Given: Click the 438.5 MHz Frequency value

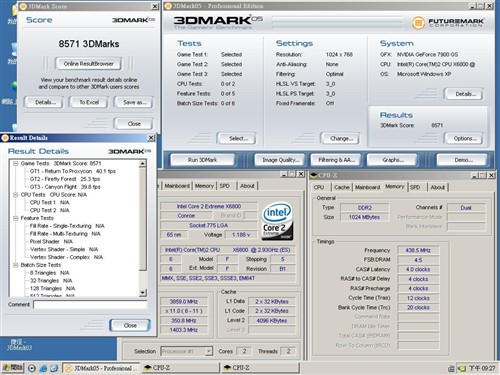Looking at the screenshot, I should coord(418,250).
